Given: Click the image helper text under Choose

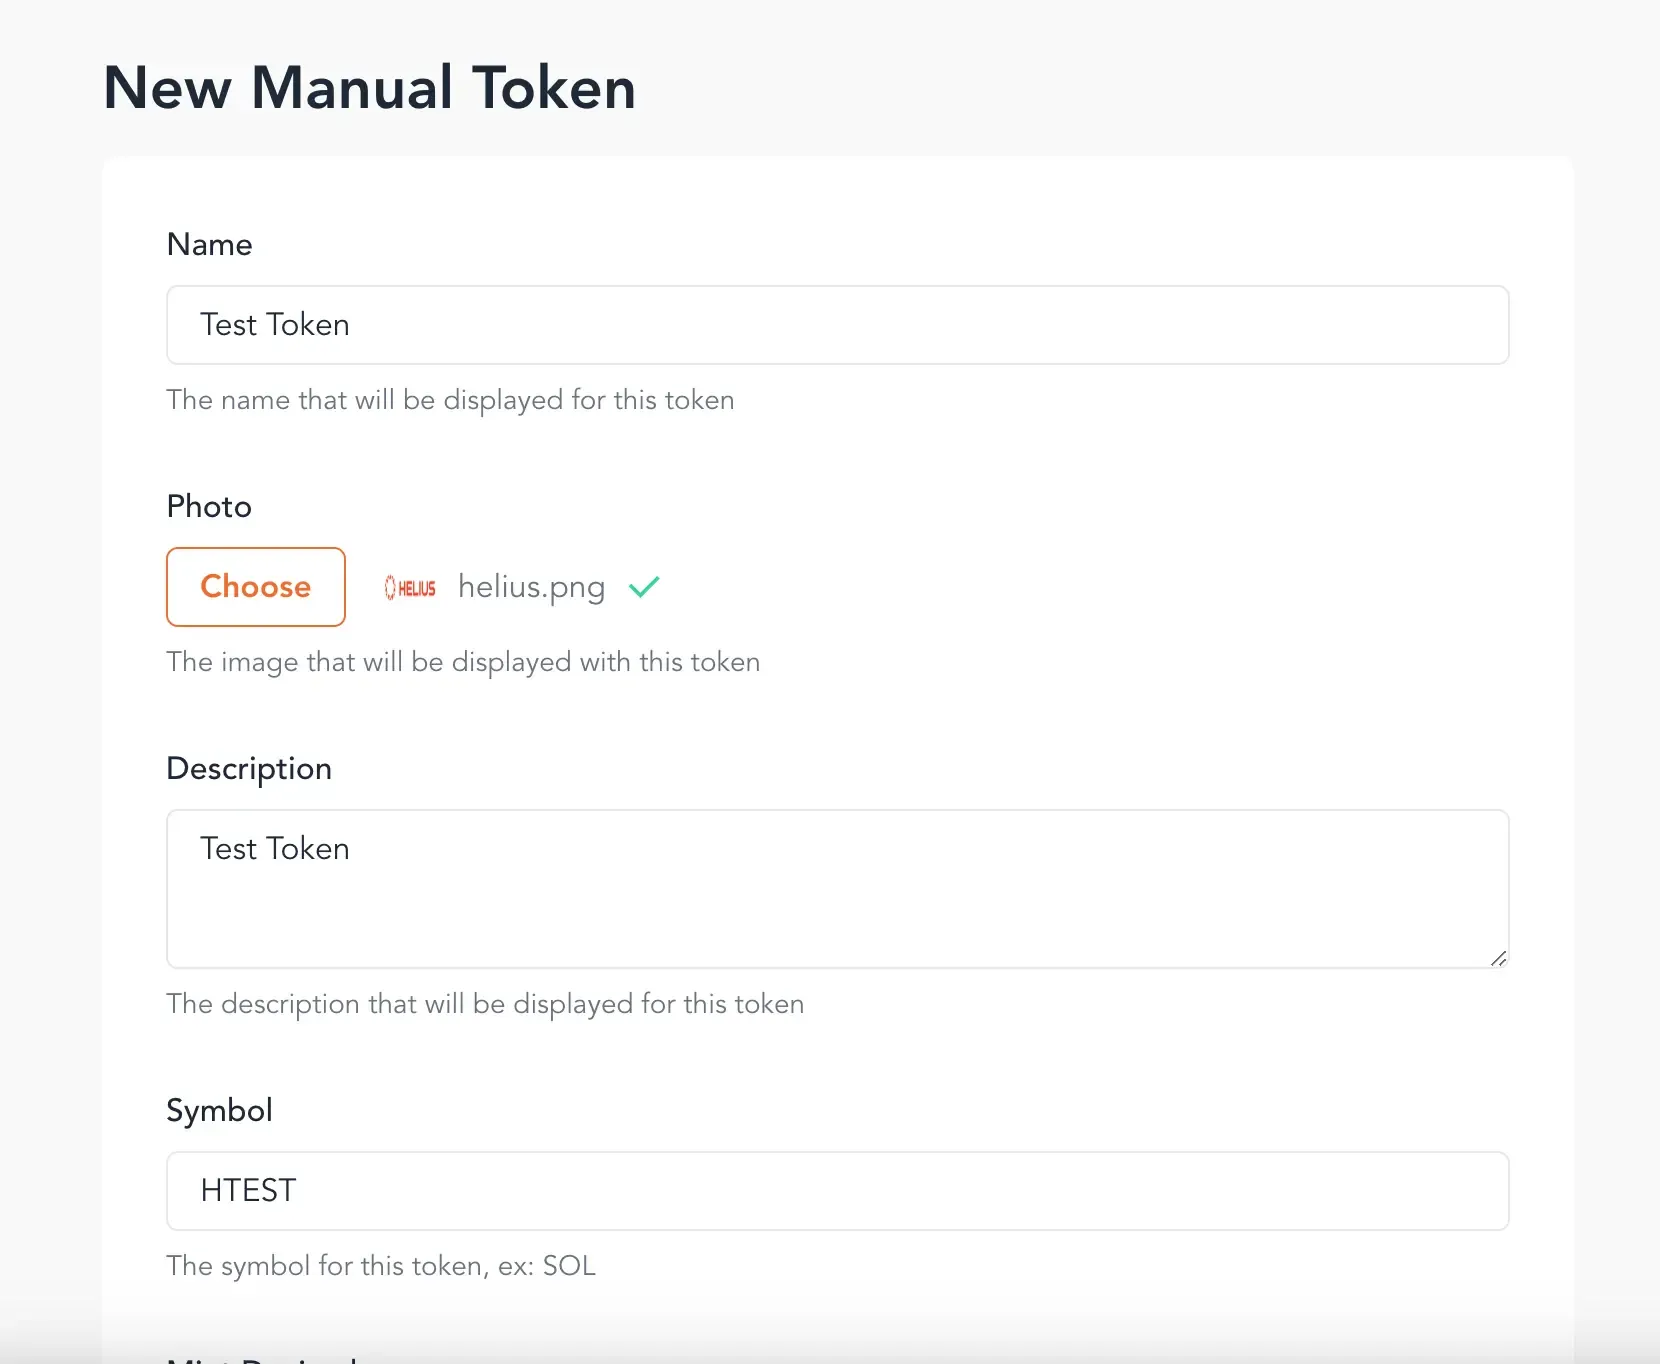Looking at the screenshot, I should pyautogui.click(x=463, y=662).
